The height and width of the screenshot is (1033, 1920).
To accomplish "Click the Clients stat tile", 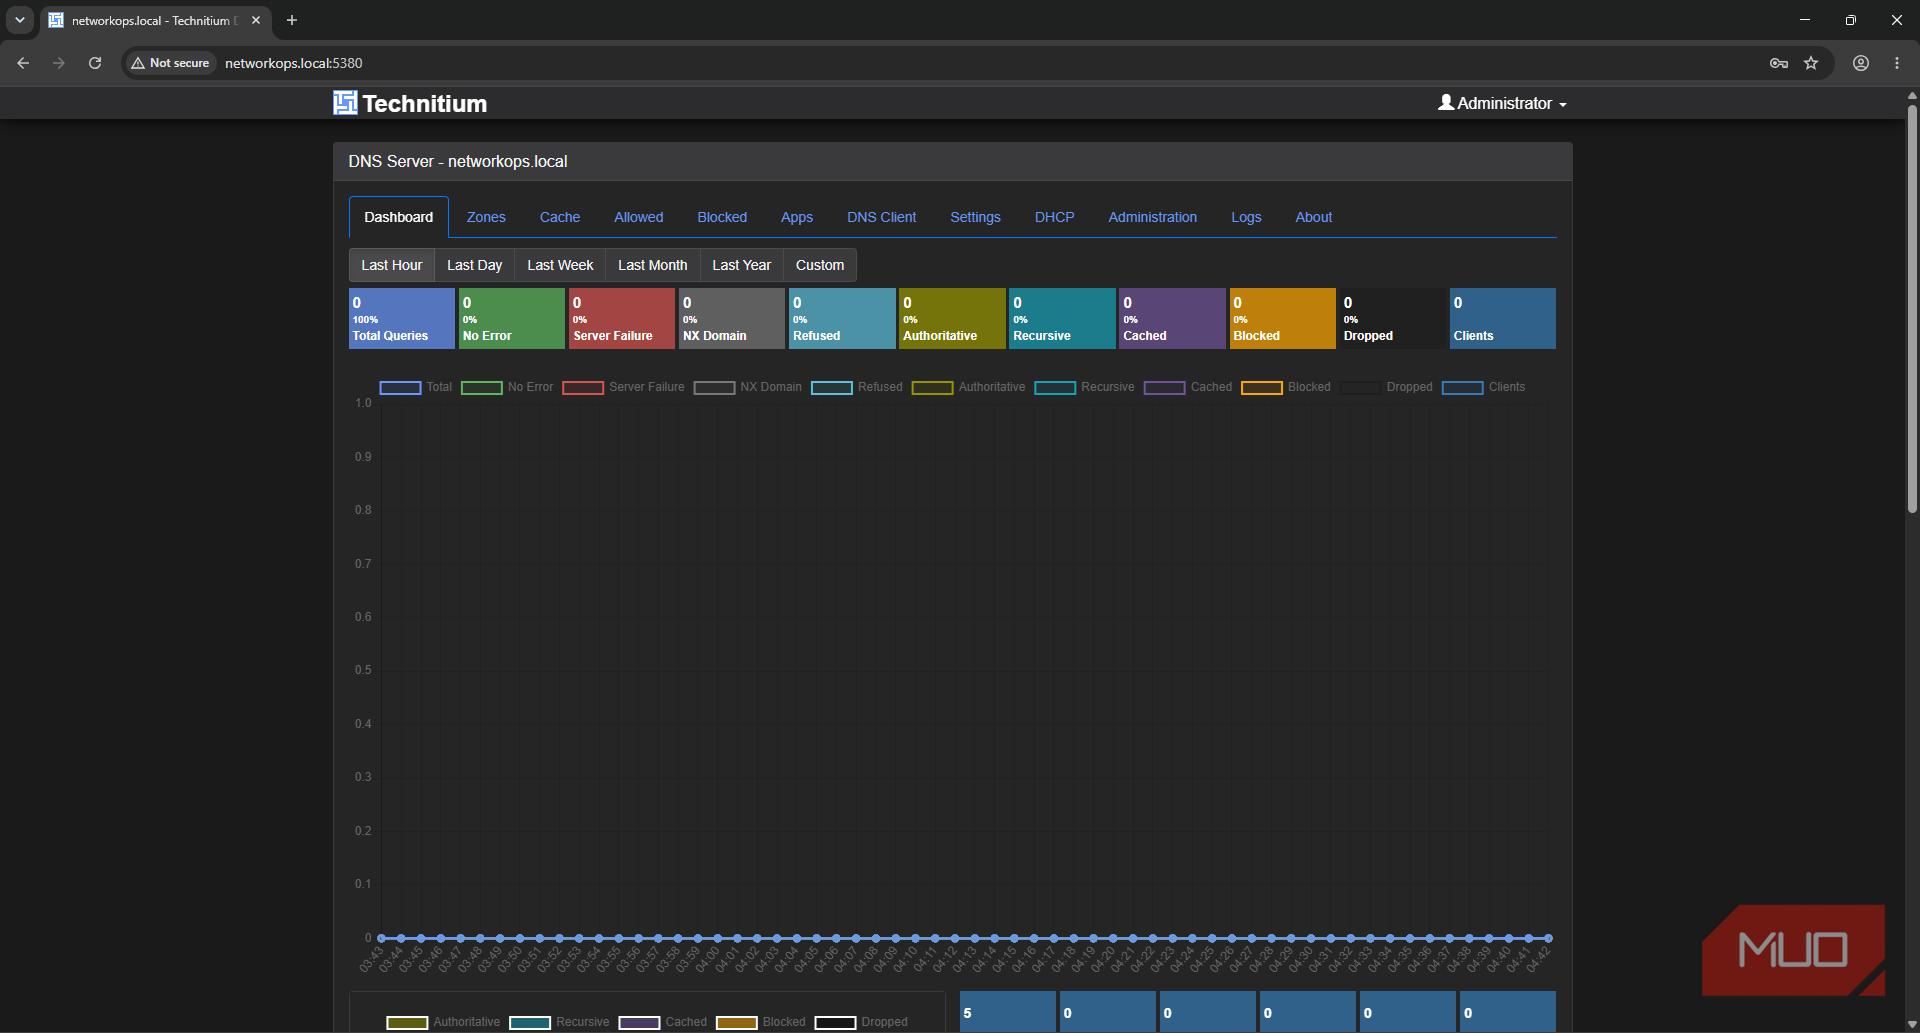I will coord(1503,318).
